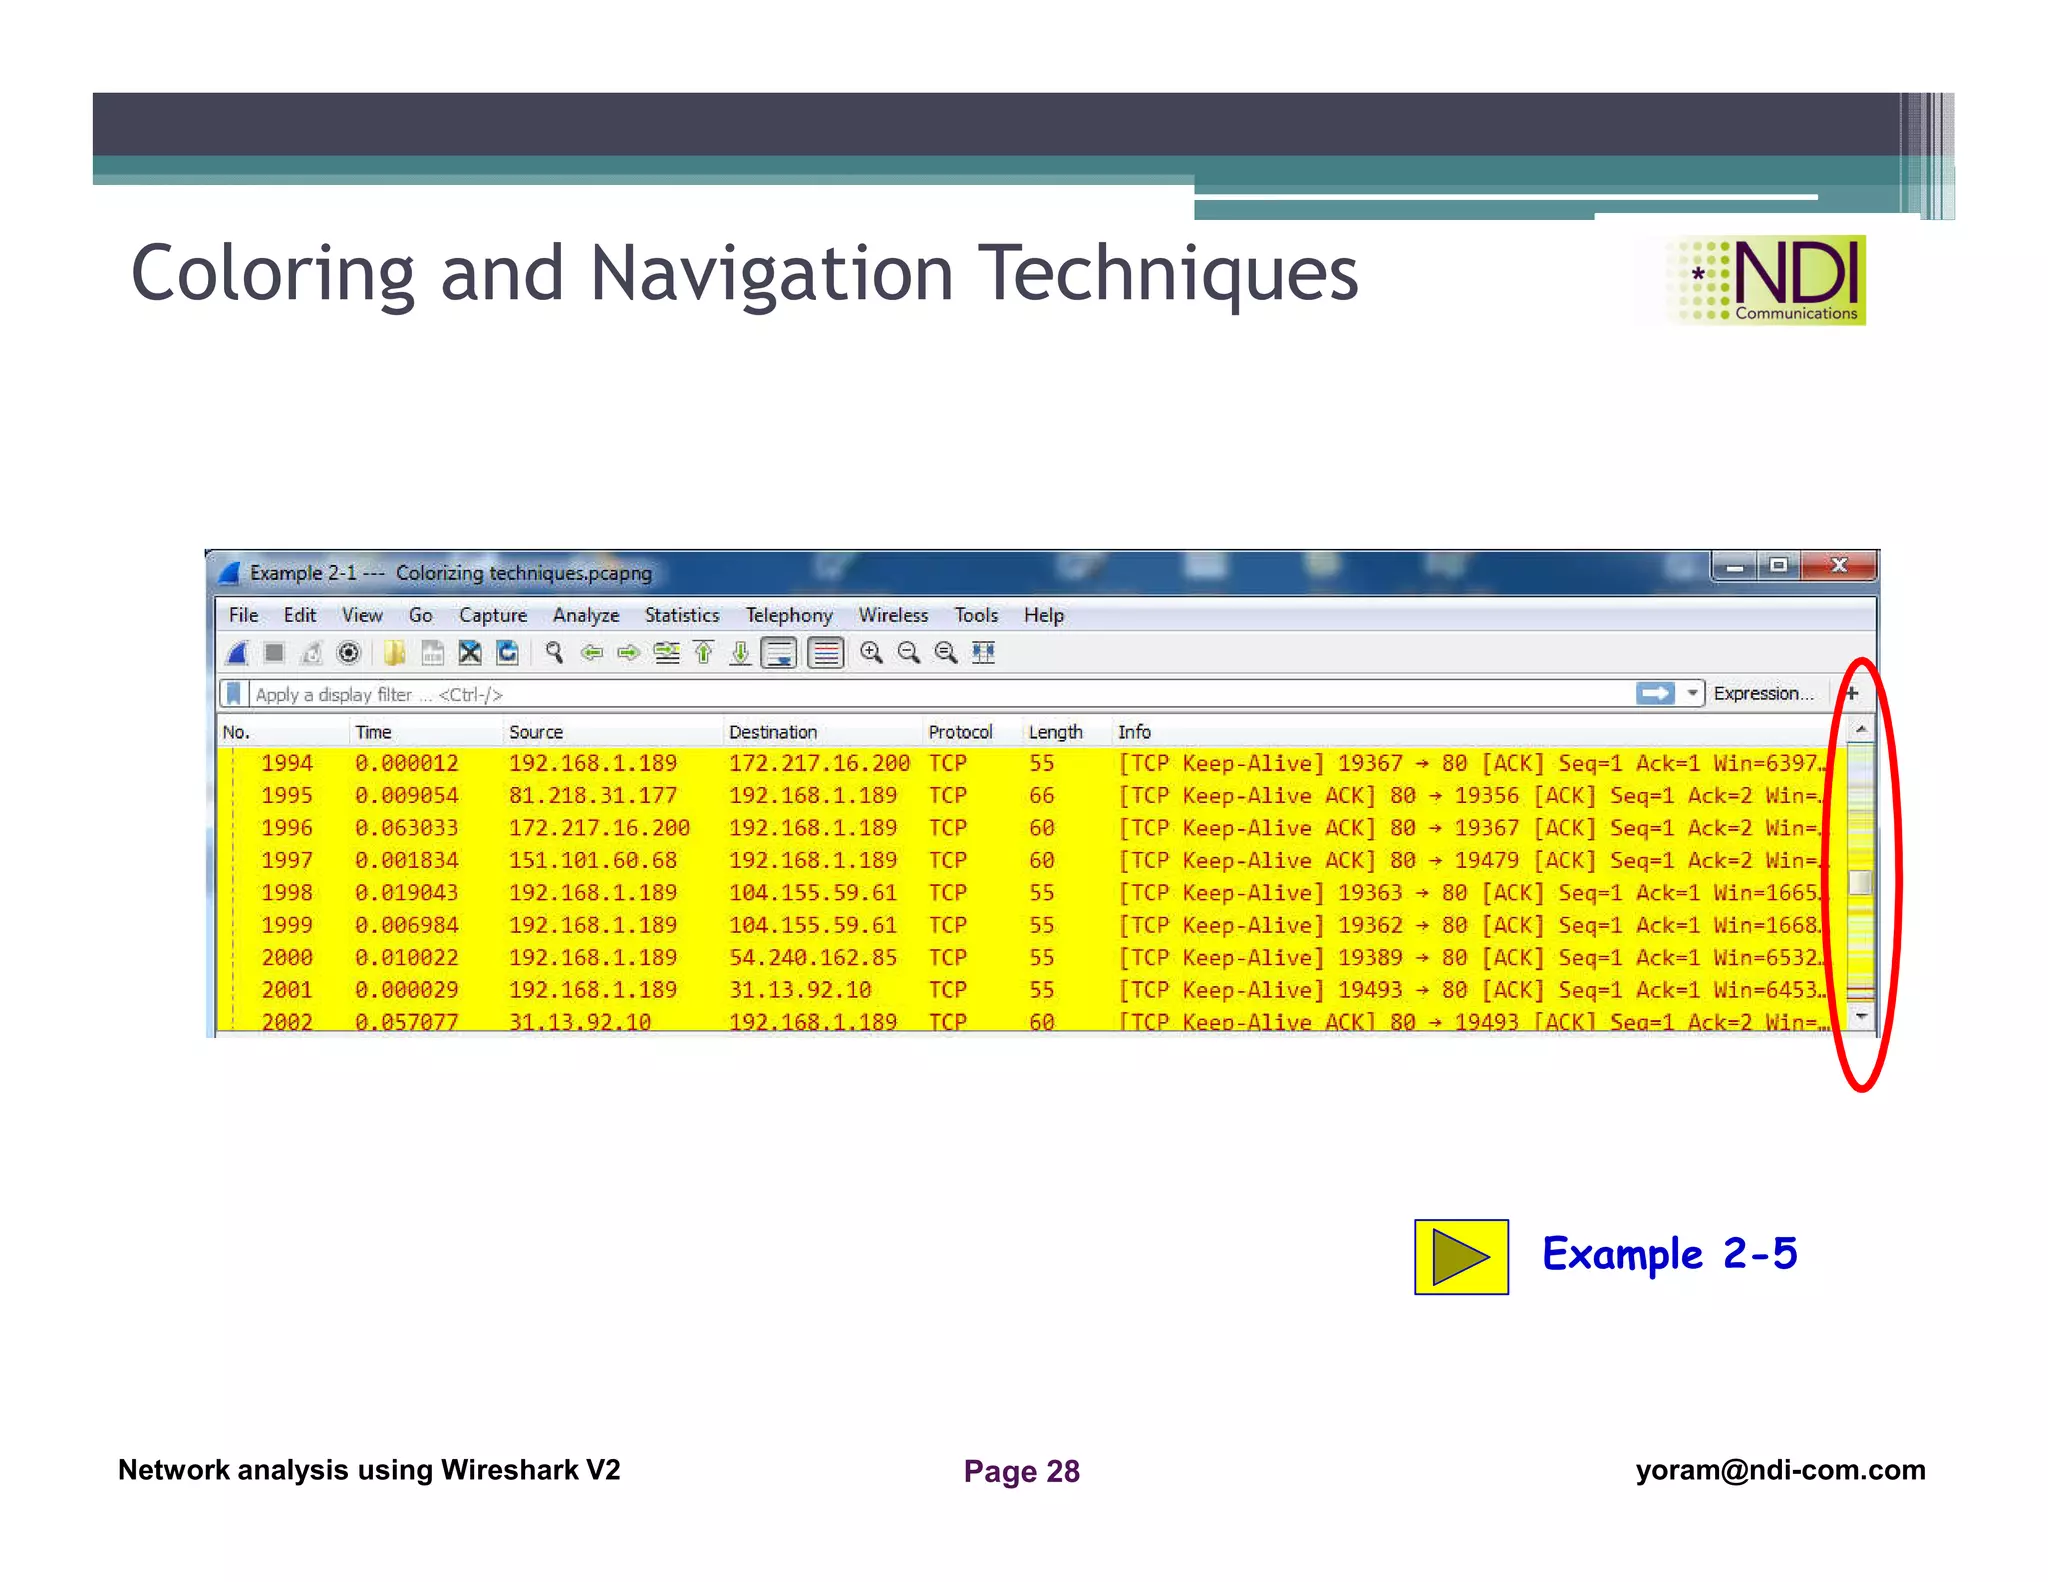Click the Expression... button
The height and width of the screenshot is (1582, 2048).
[x=1763, y=693]
